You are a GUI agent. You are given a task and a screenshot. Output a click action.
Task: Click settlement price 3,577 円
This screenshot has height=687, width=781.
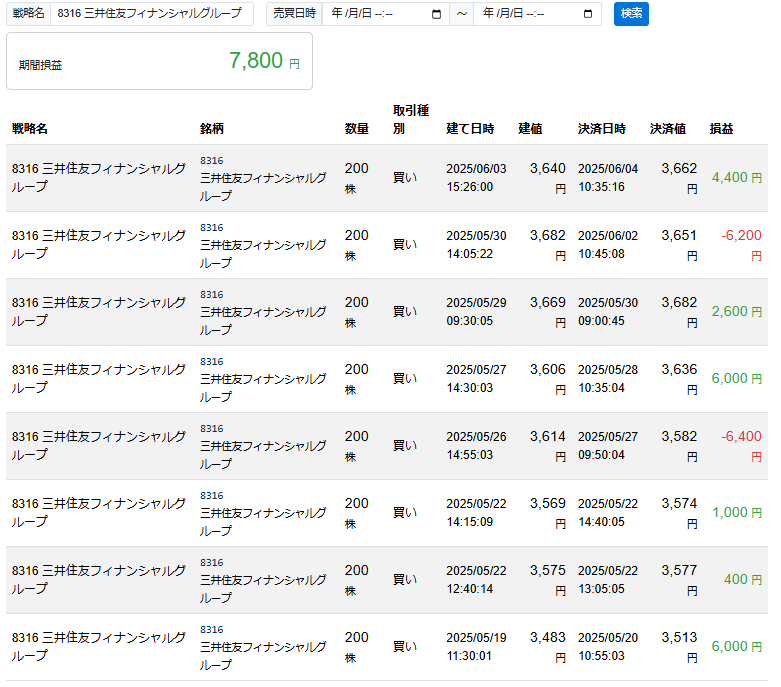click(679, 580)
